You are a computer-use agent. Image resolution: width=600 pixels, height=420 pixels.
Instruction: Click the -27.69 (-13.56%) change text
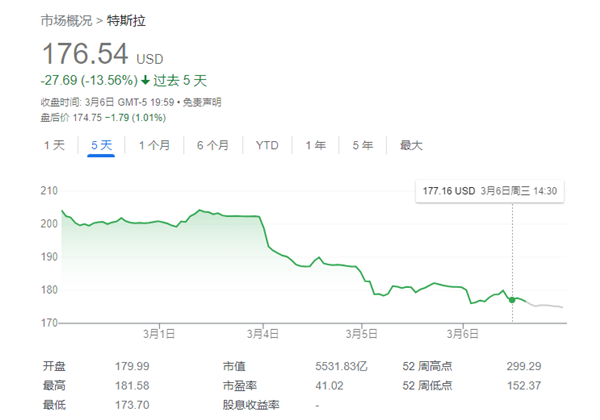point(89,80)
